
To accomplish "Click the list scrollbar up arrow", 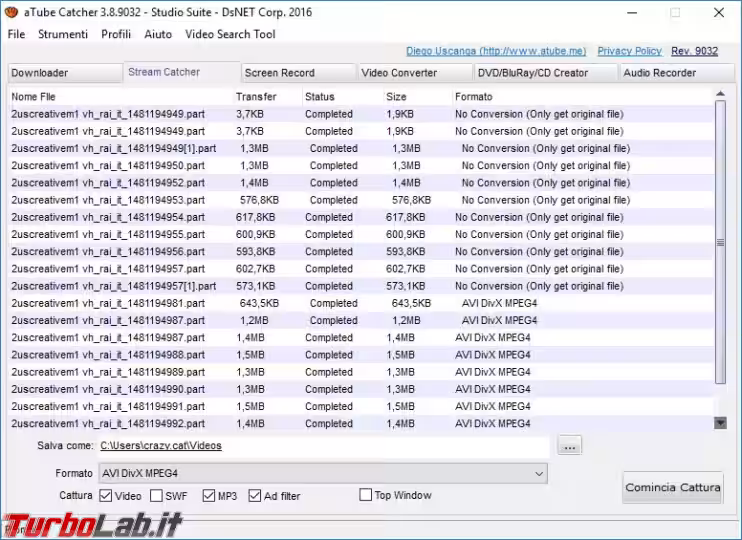I will (x=720, y=94).
